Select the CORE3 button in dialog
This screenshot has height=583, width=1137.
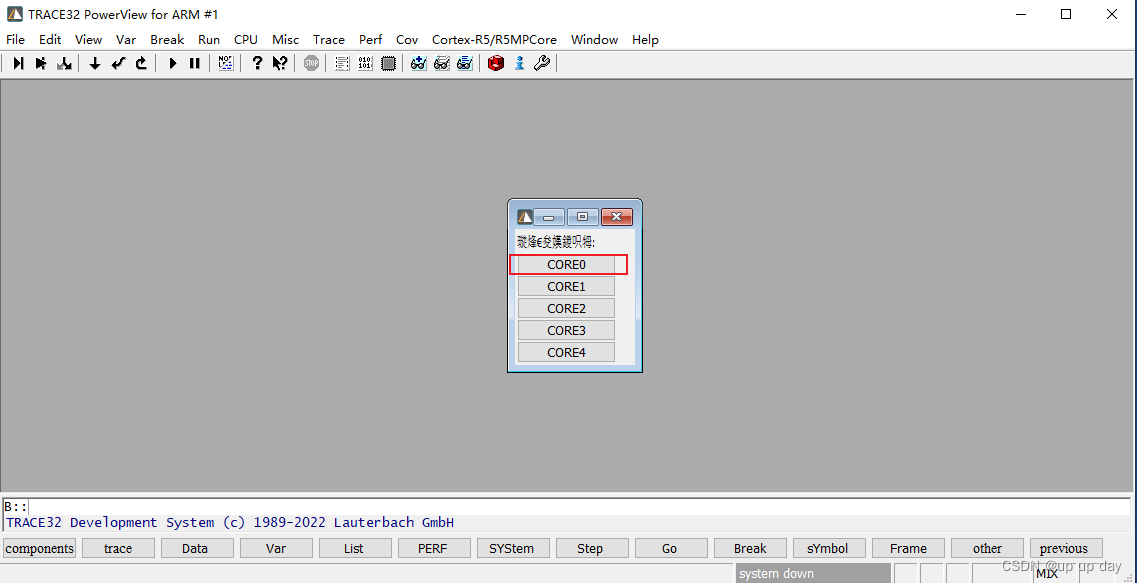tap(566, 330)
